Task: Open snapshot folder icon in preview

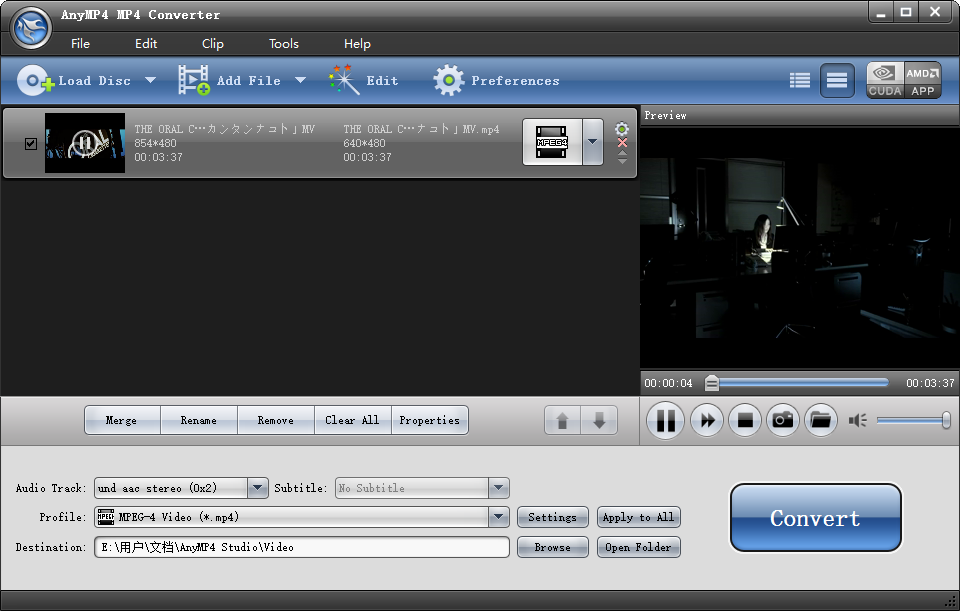Action: tap(820, 420)
